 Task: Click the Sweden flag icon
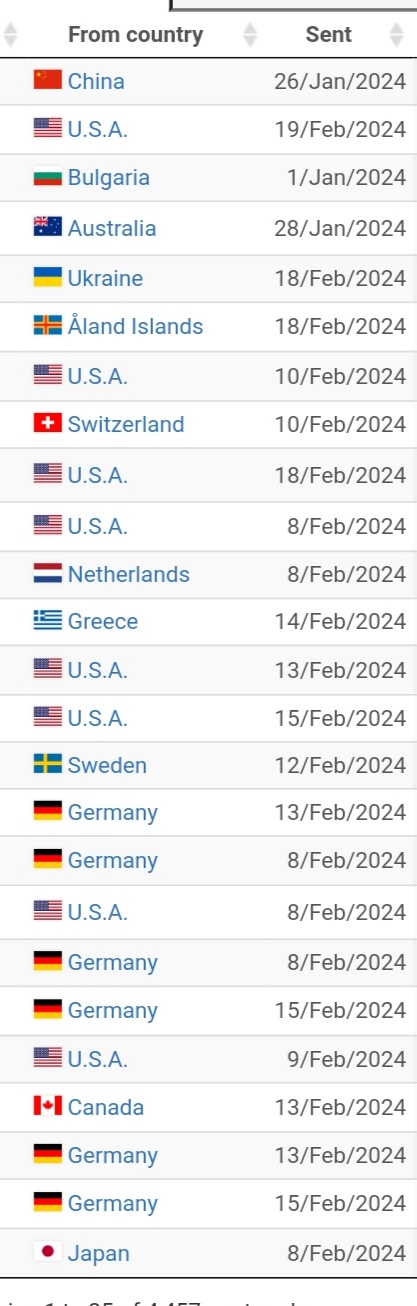coord(47,765)
